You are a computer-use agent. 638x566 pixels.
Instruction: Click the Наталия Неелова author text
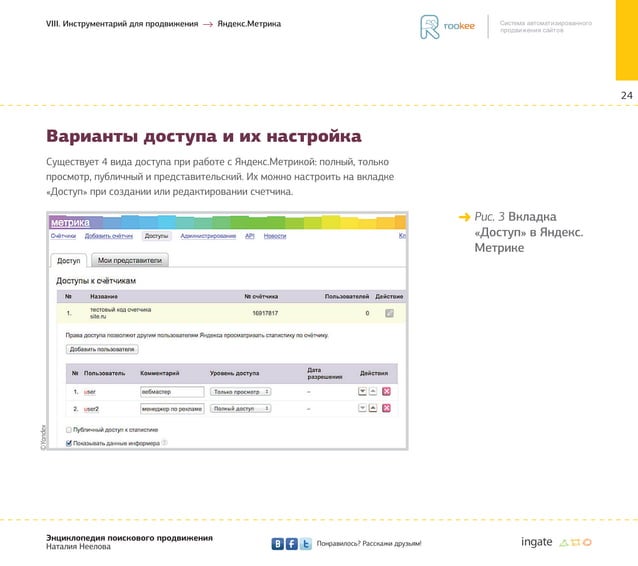pos(78,546)
